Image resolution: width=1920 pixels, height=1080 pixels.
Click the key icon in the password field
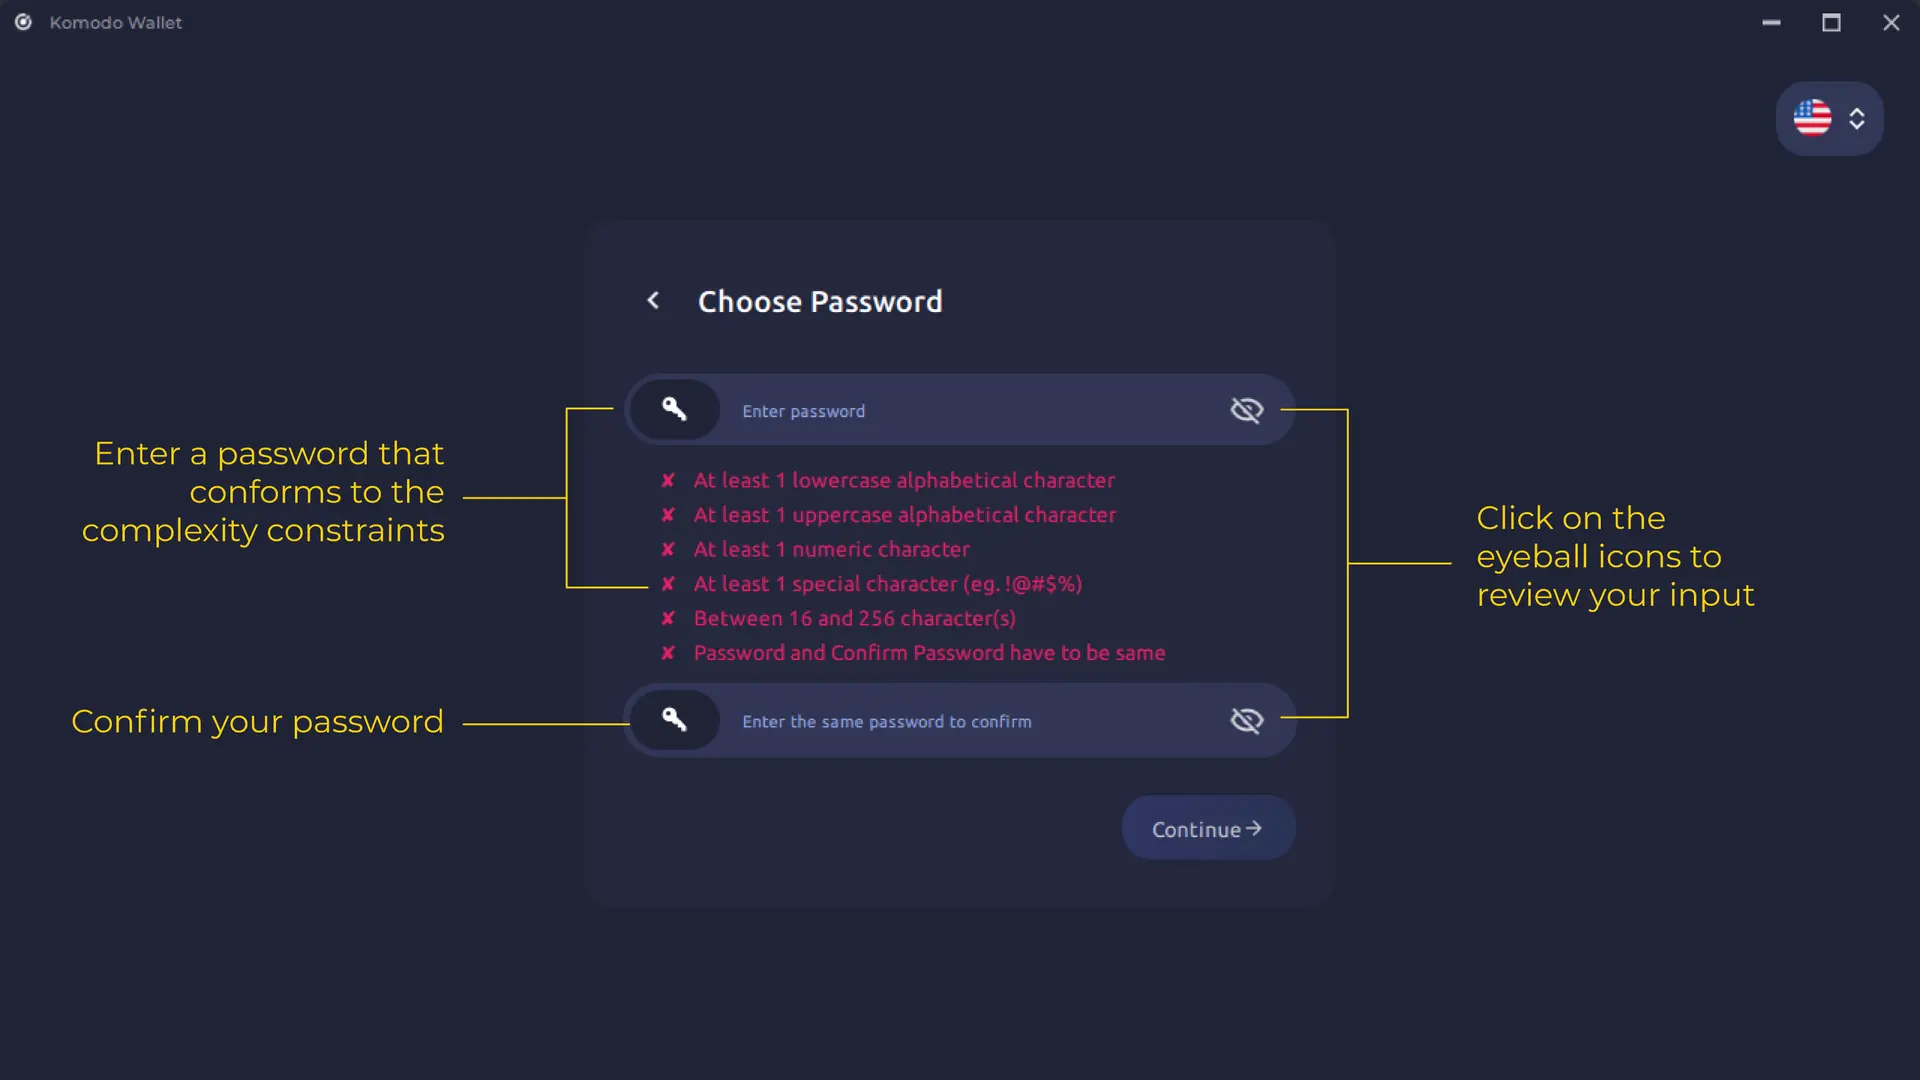pyautogui.click(x=674, y=409)
